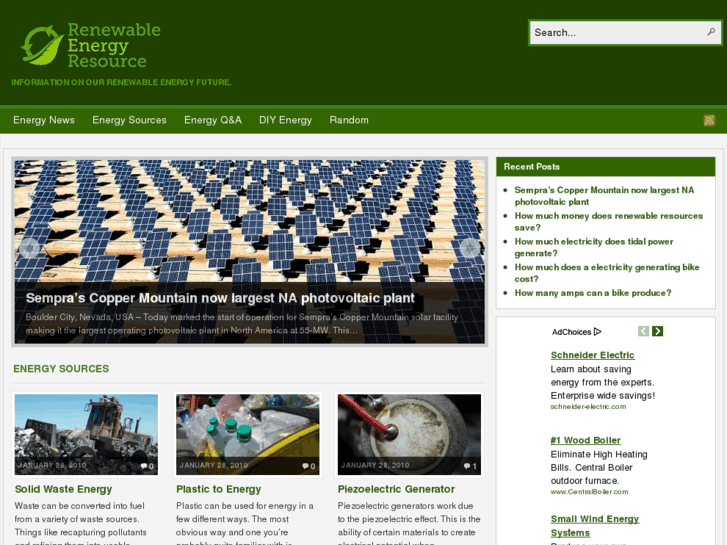The height and width of the screenshot is (545, 727).
Task: Click the date on Solid Waste Energy thumbnail
Action: 52,465
